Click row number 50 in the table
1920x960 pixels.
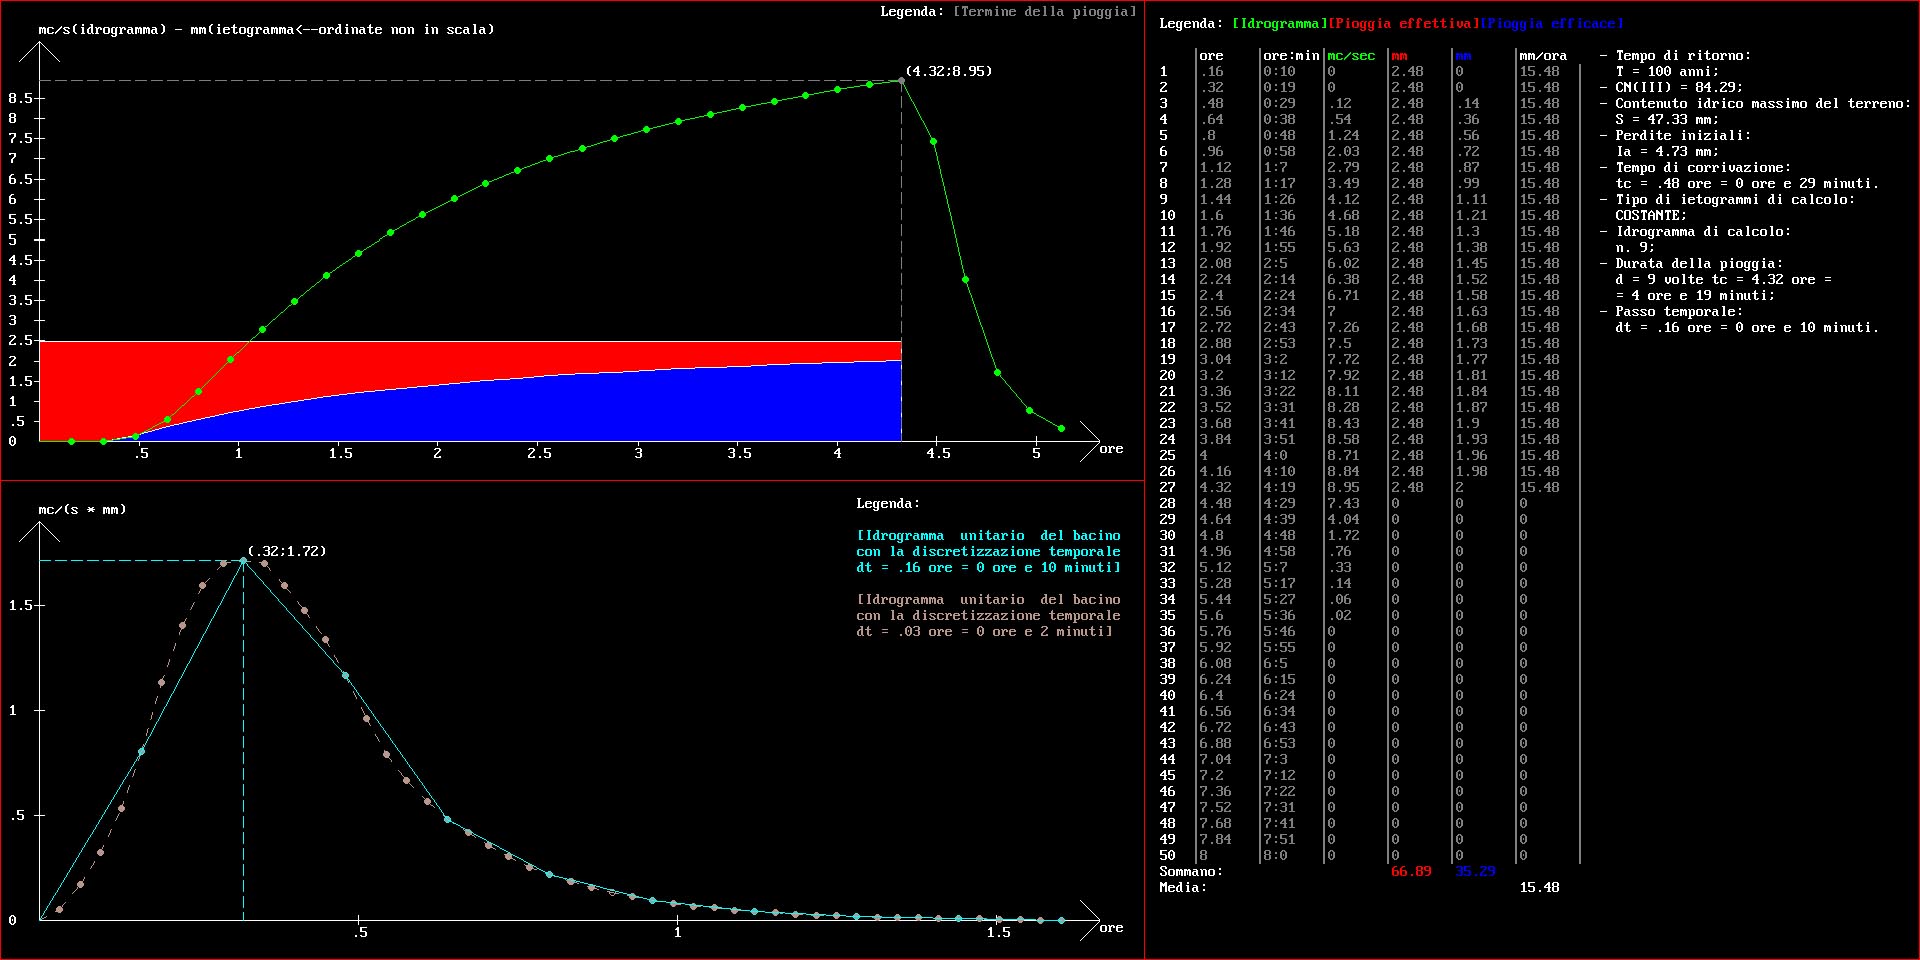1167,856
